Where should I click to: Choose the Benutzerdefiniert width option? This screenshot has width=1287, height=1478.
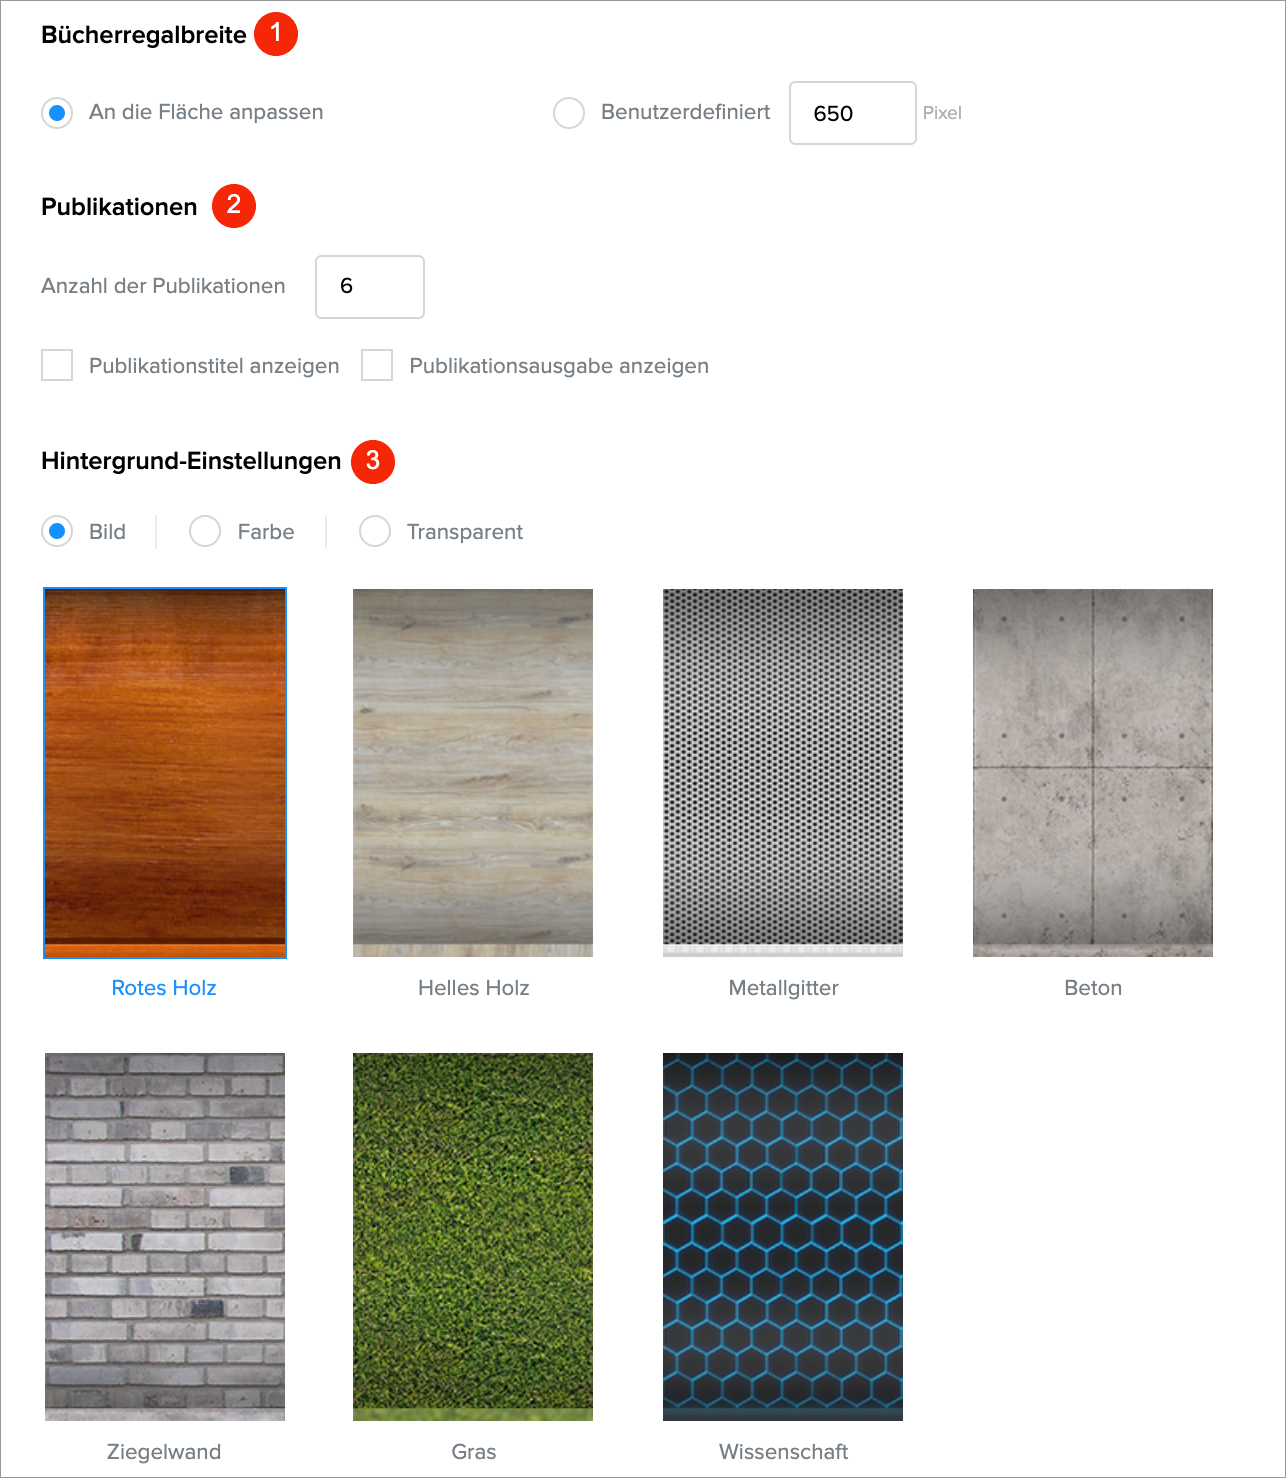(x=569, y=113)
